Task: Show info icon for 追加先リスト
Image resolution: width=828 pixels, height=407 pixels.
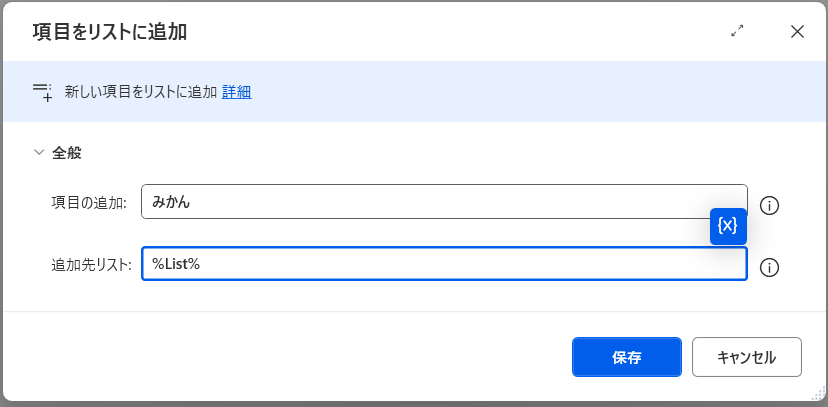Action: click(769, 268)
